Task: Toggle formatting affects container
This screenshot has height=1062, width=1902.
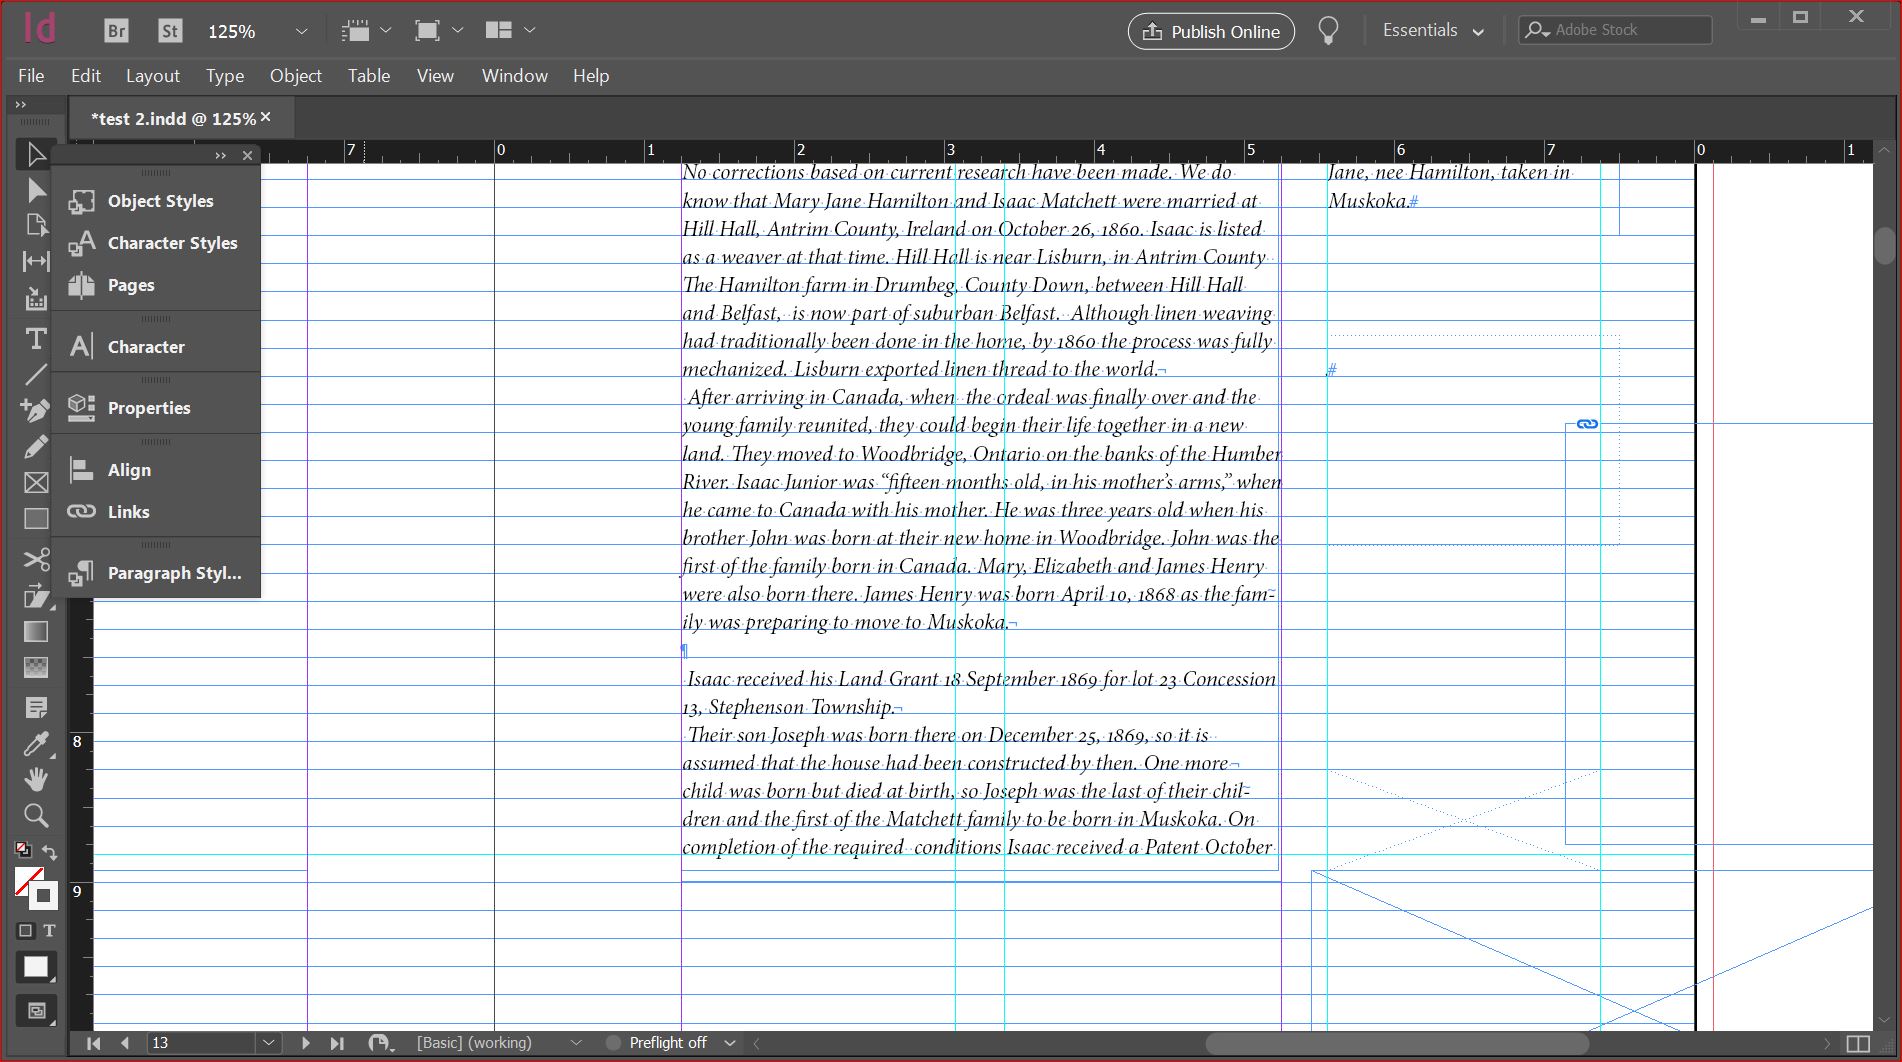Action: point(26,930)
